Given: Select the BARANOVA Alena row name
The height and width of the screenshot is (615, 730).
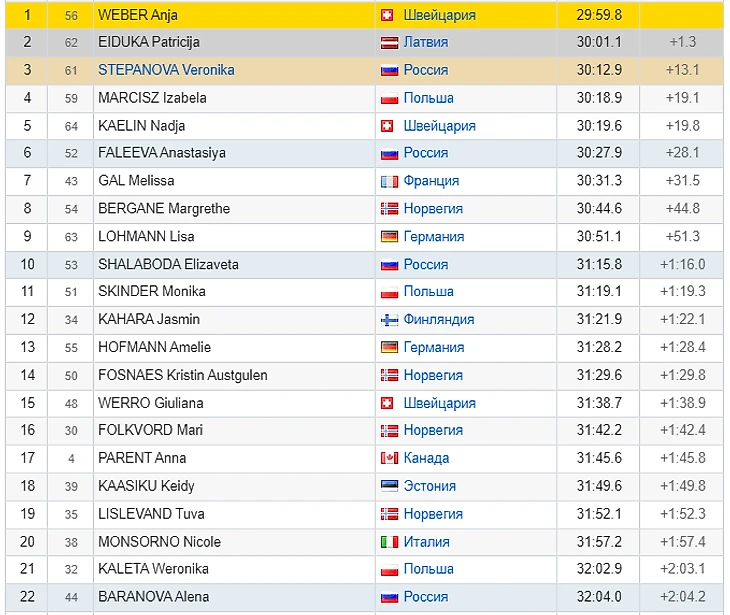Looking at the screenshot, I should click(x=153, y=597).
